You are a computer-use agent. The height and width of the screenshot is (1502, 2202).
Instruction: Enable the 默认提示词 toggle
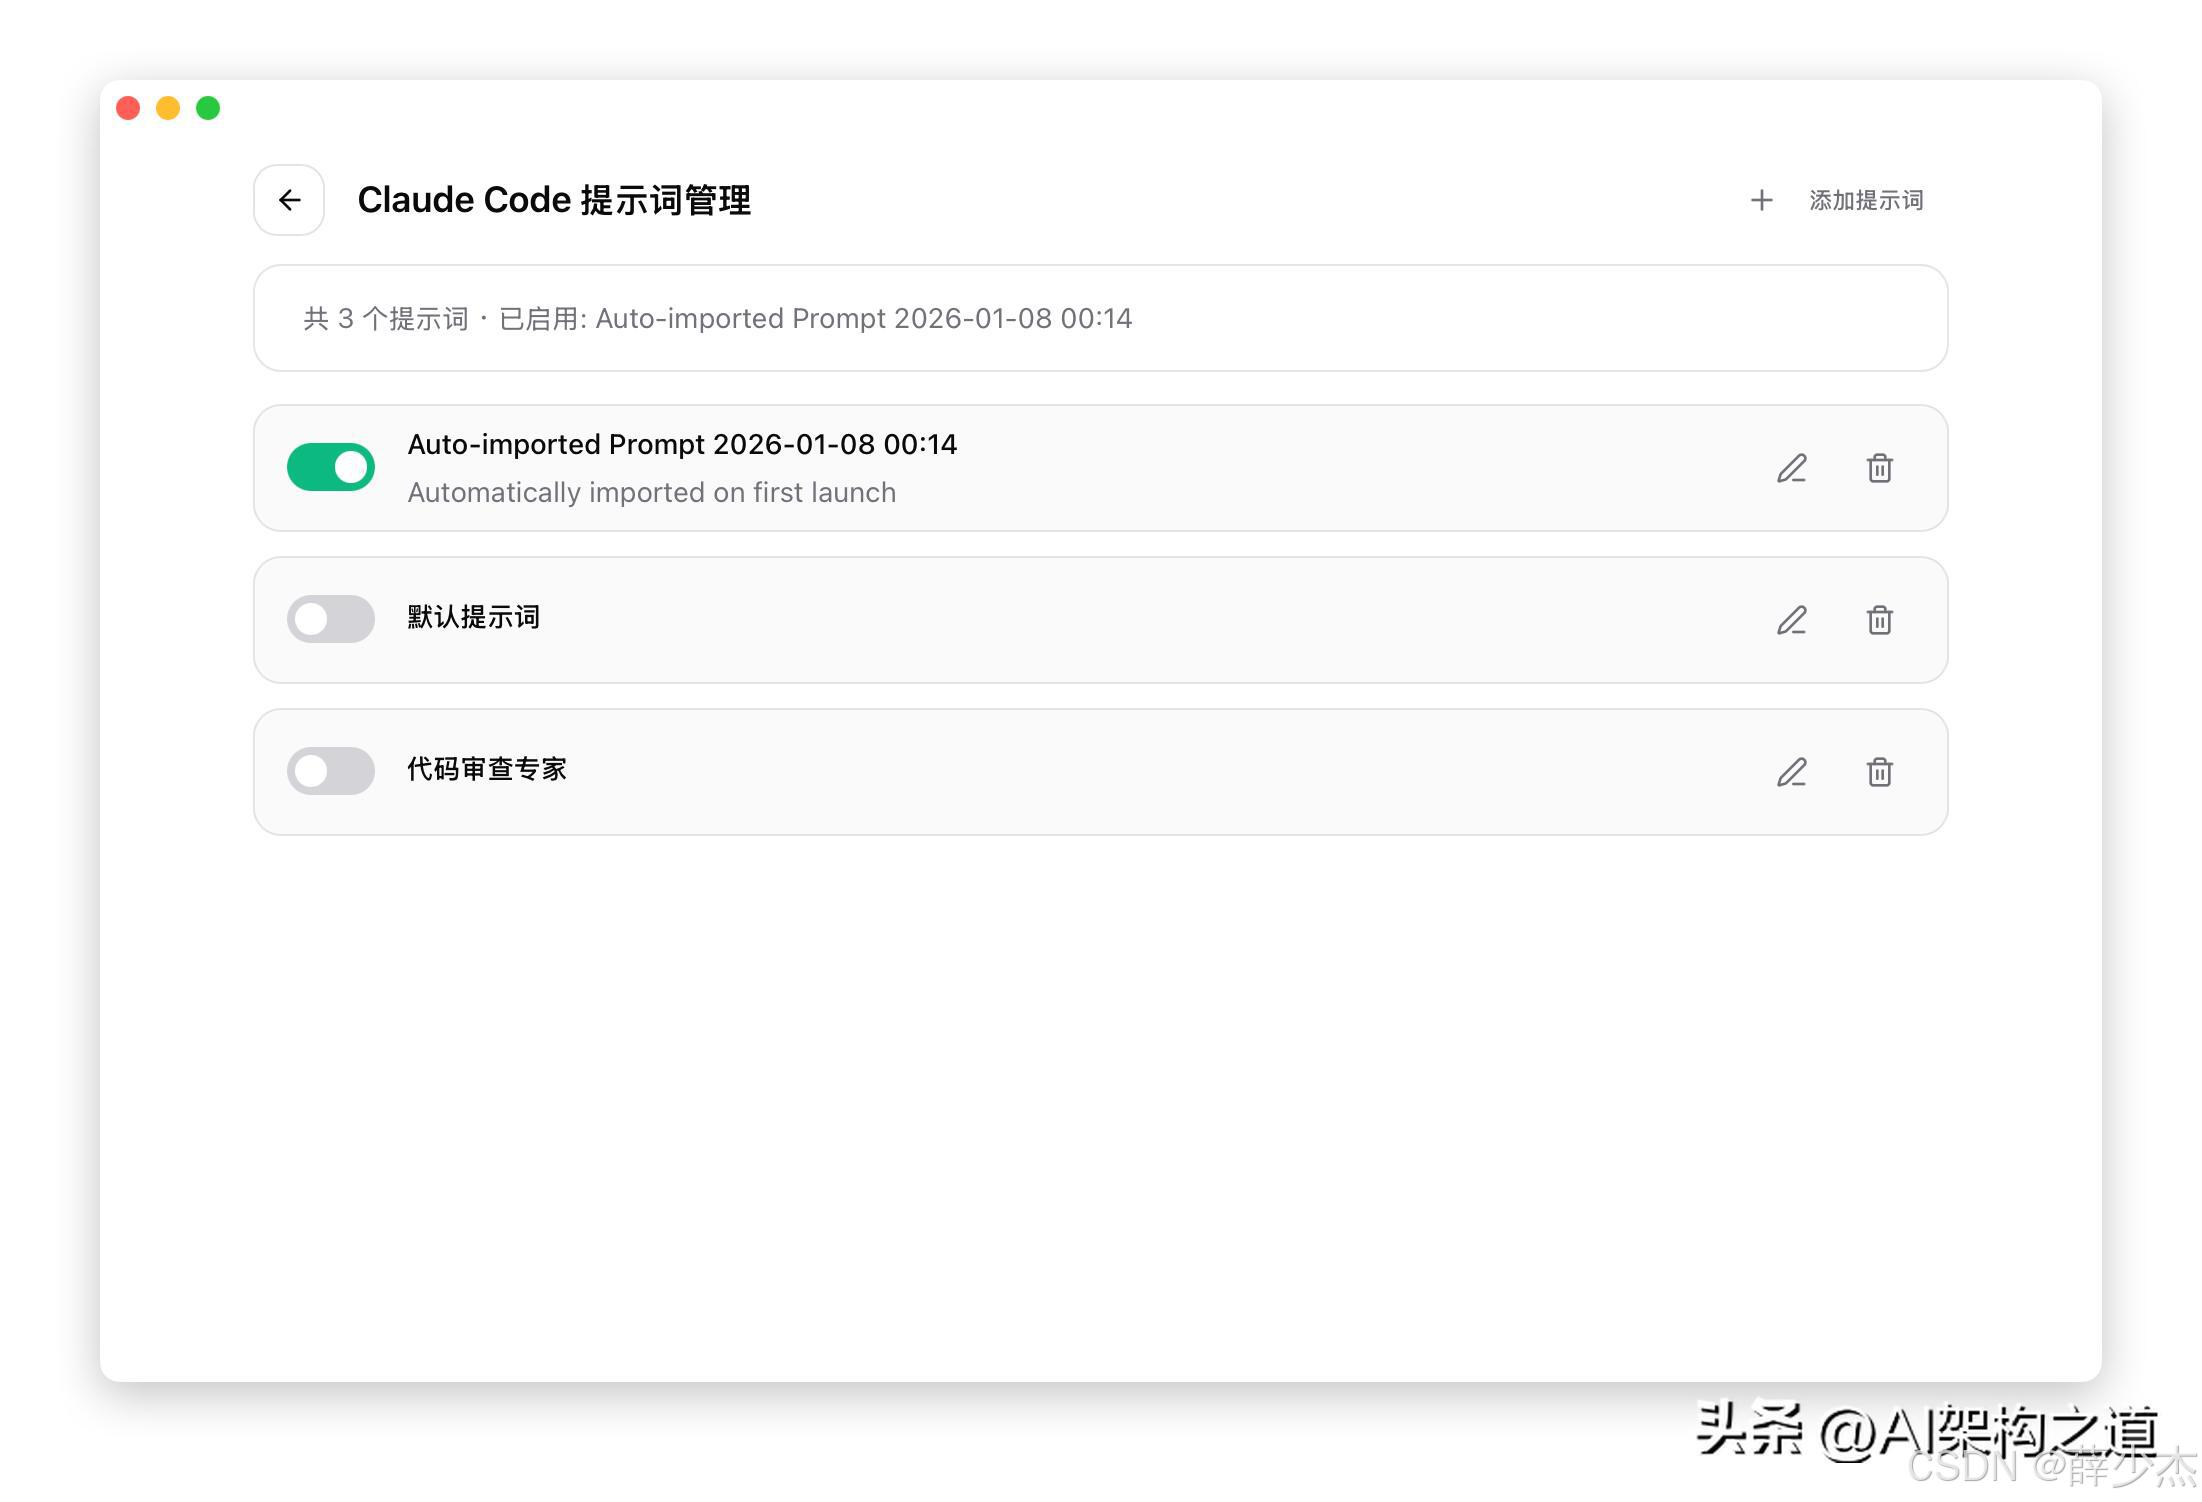331,619
